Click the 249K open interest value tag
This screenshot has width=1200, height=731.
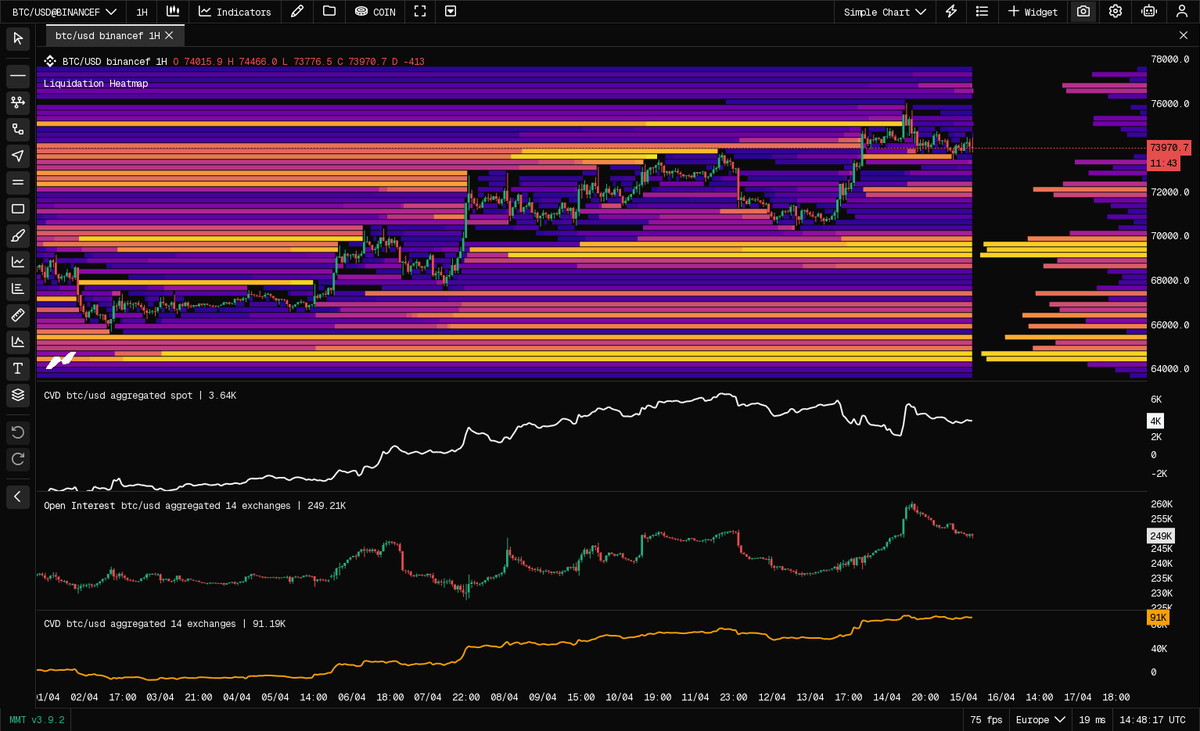(1162, 536)
